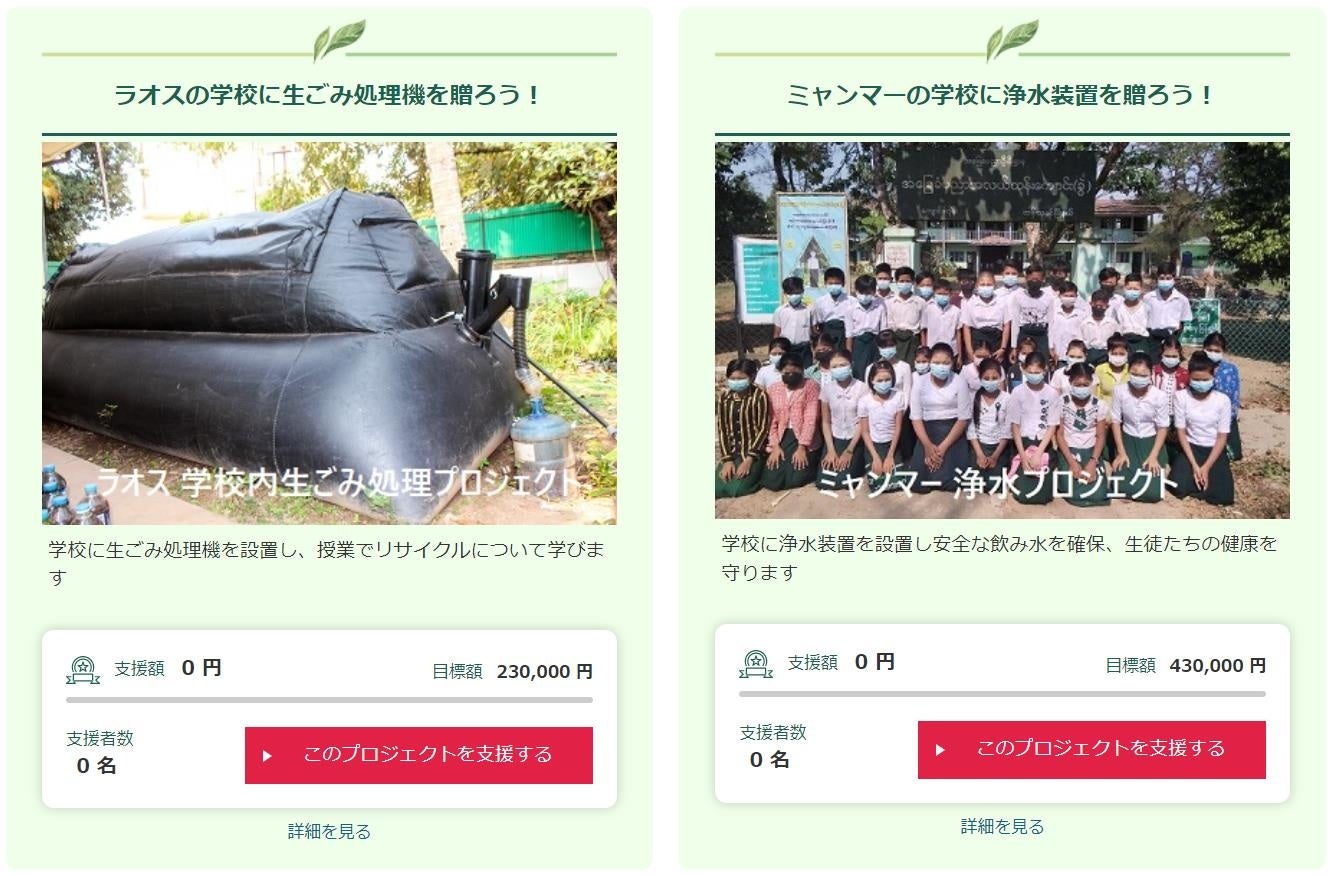The height and width of the screenshot is (876, 1331).
Task: Open 詳細を見る under the Laos project
Action: coord(329,831)
